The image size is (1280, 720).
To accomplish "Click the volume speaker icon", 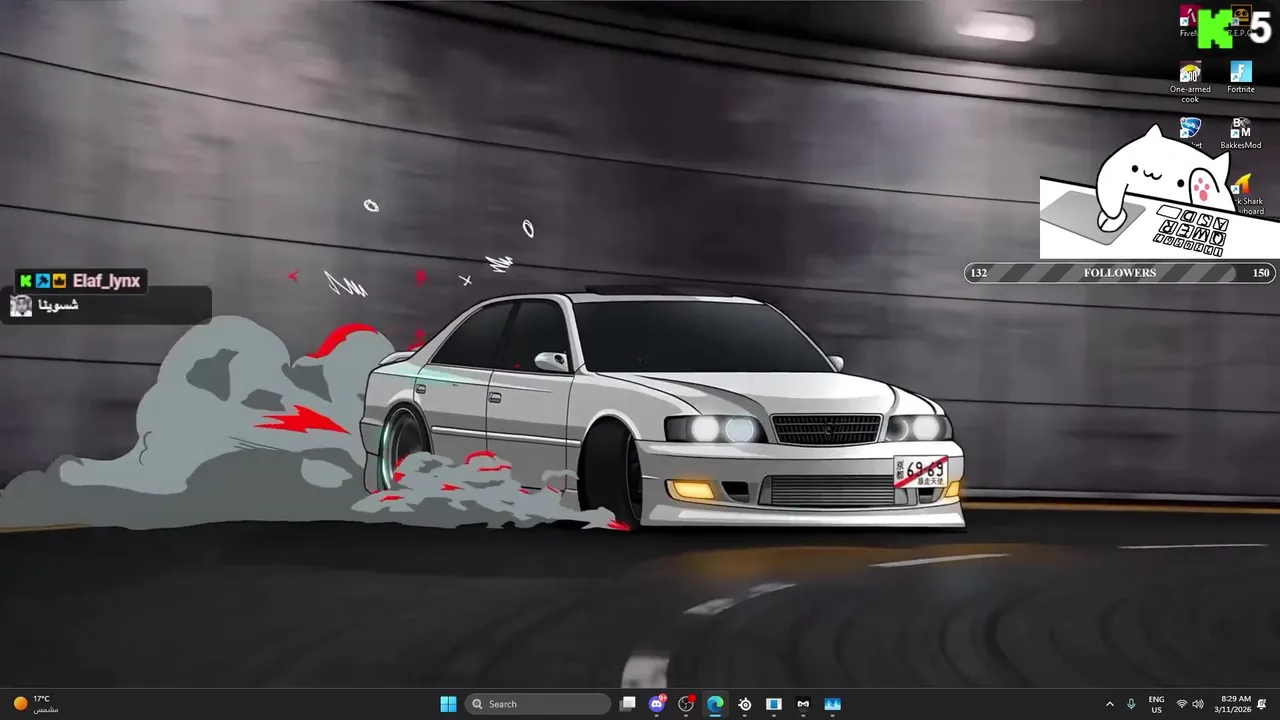I will pos(1198,704).
